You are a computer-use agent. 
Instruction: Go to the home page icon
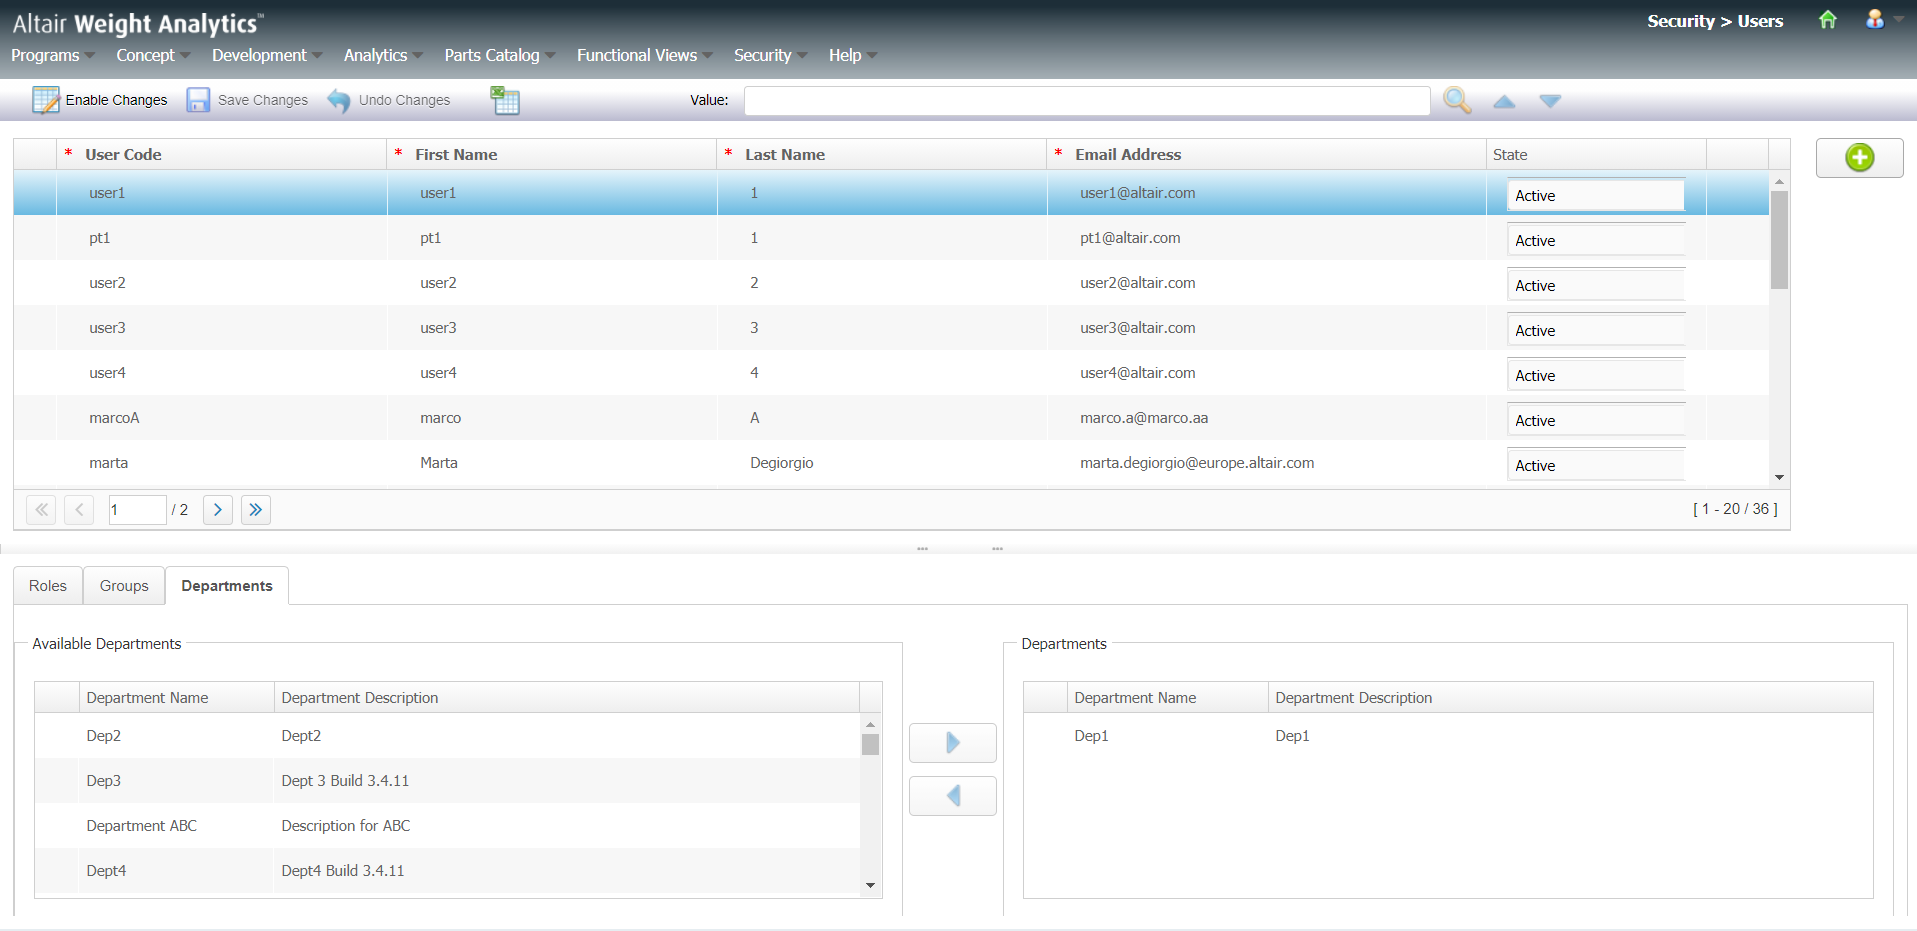(1827, 20)
